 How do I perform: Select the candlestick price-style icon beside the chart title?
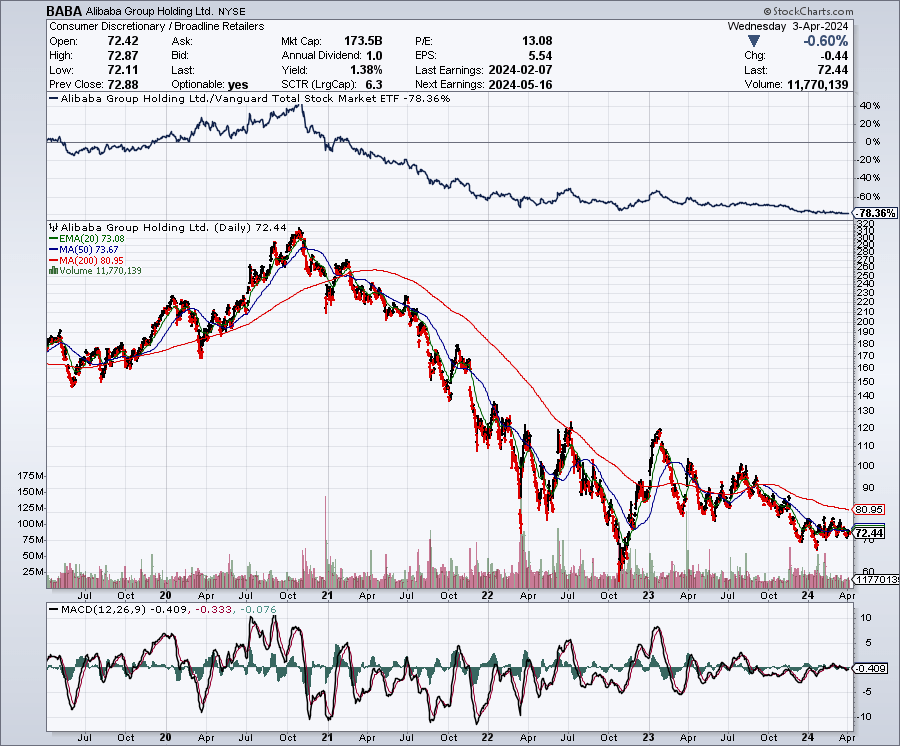tap(51, 228)
